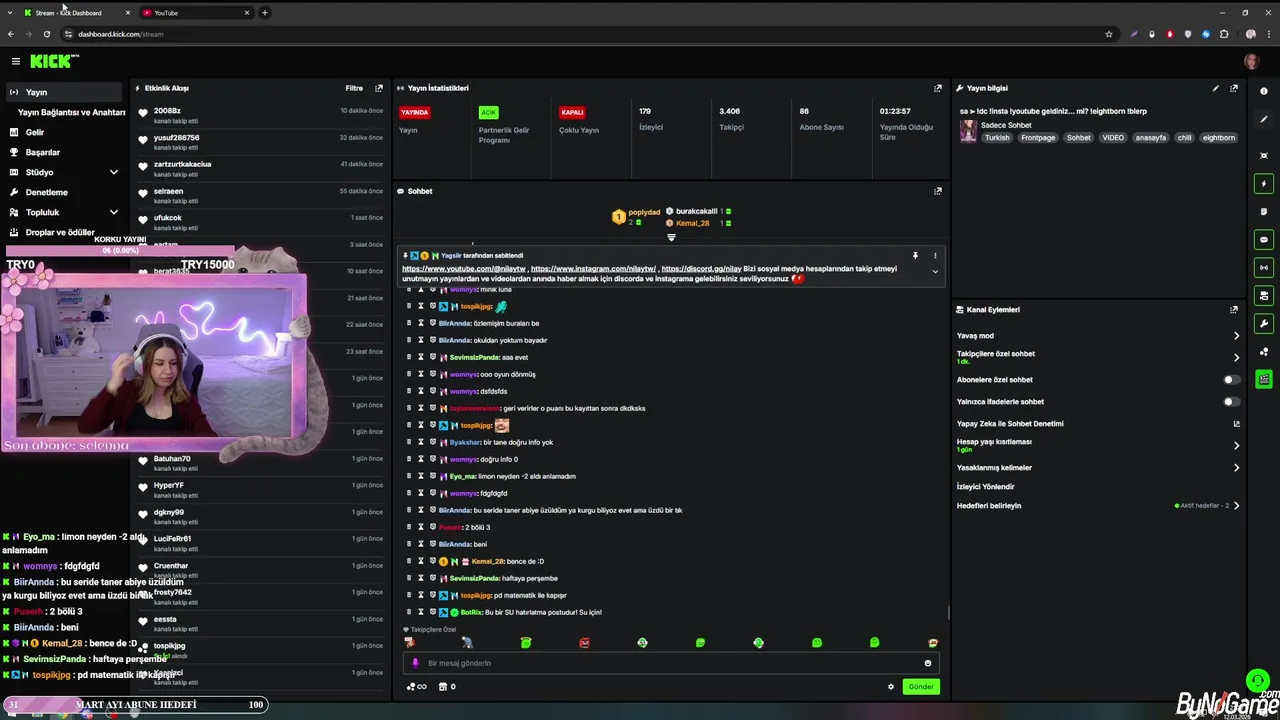Screen dimensions: 1280x720
Task: Open Yasaklanmış kelimeler settings
Action: [x=1236, y=468]
